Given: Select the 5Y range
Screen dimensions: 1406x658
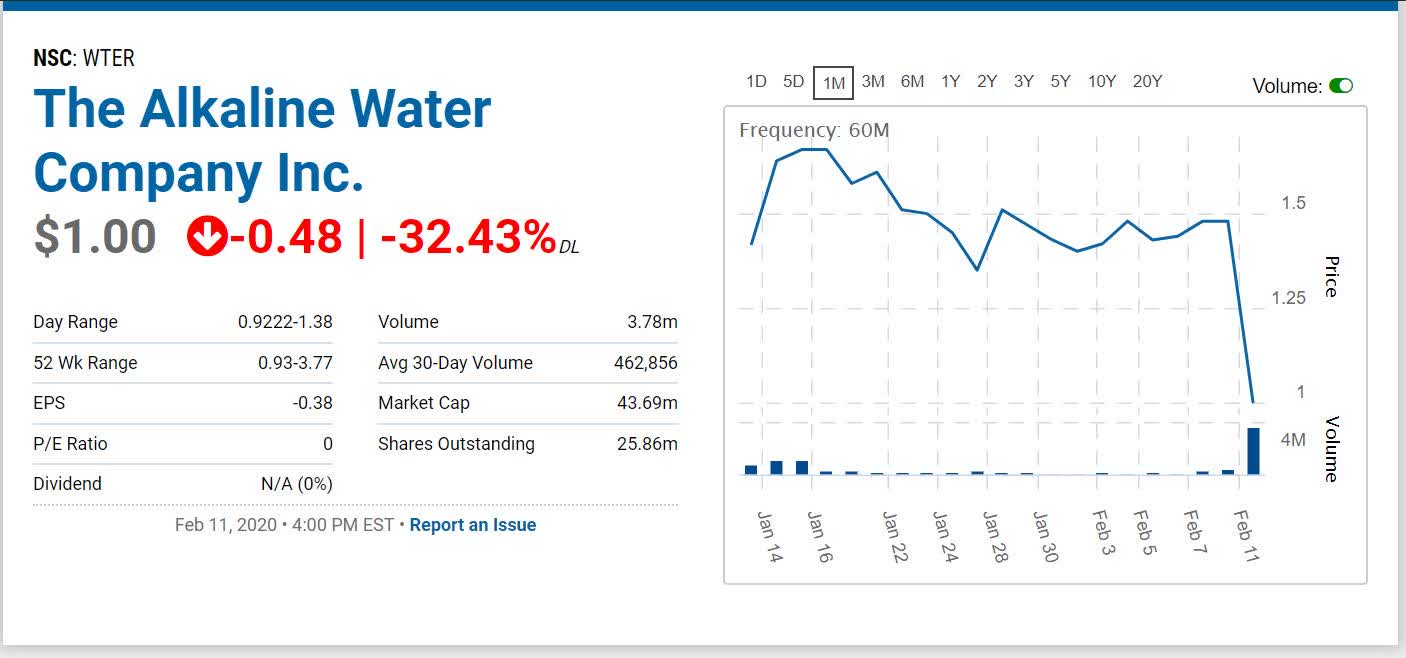Looking at the screenshot, I should 1060,81.
